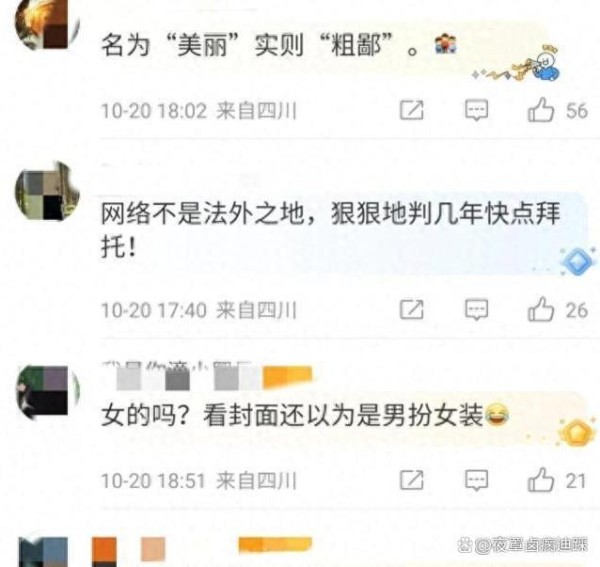600x567 pixels.
Task: Like the comment with 56 likes
Action: pos(540,110)
